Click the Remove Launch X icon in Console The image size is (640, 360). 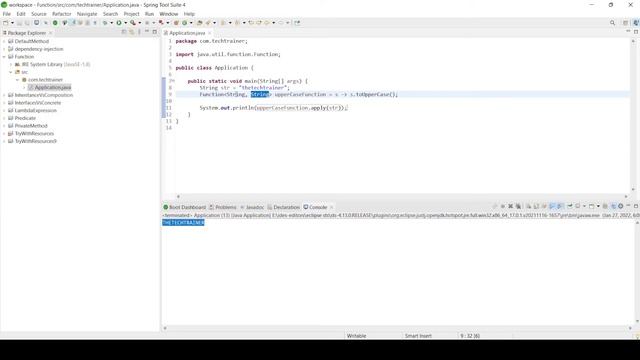coord(511,207)
